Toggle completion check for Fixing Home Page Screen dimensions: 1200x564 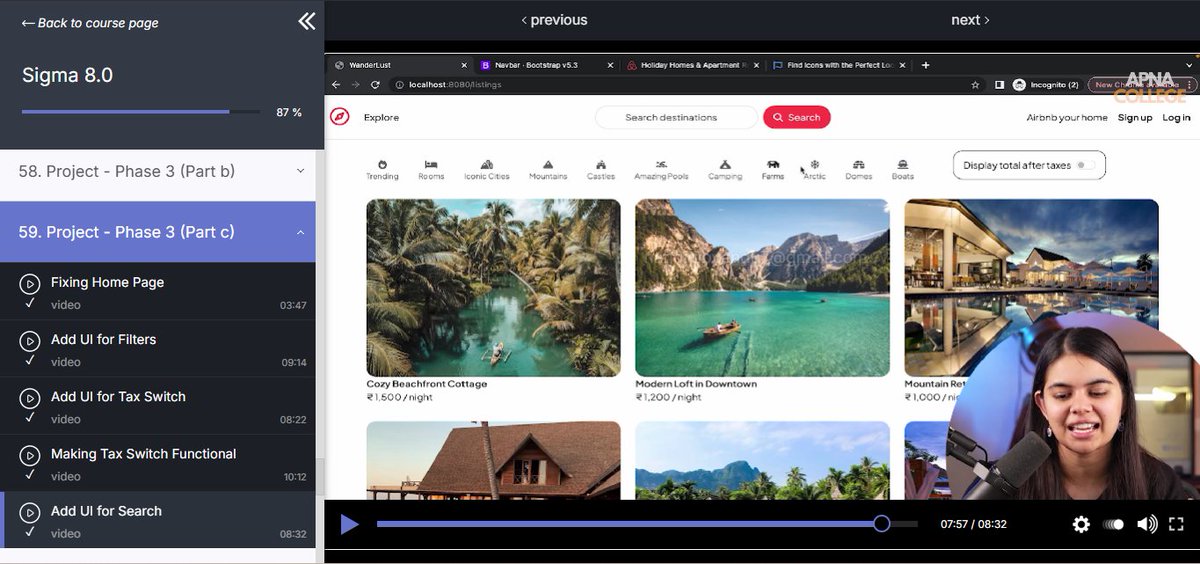click(x=30, y=302)
